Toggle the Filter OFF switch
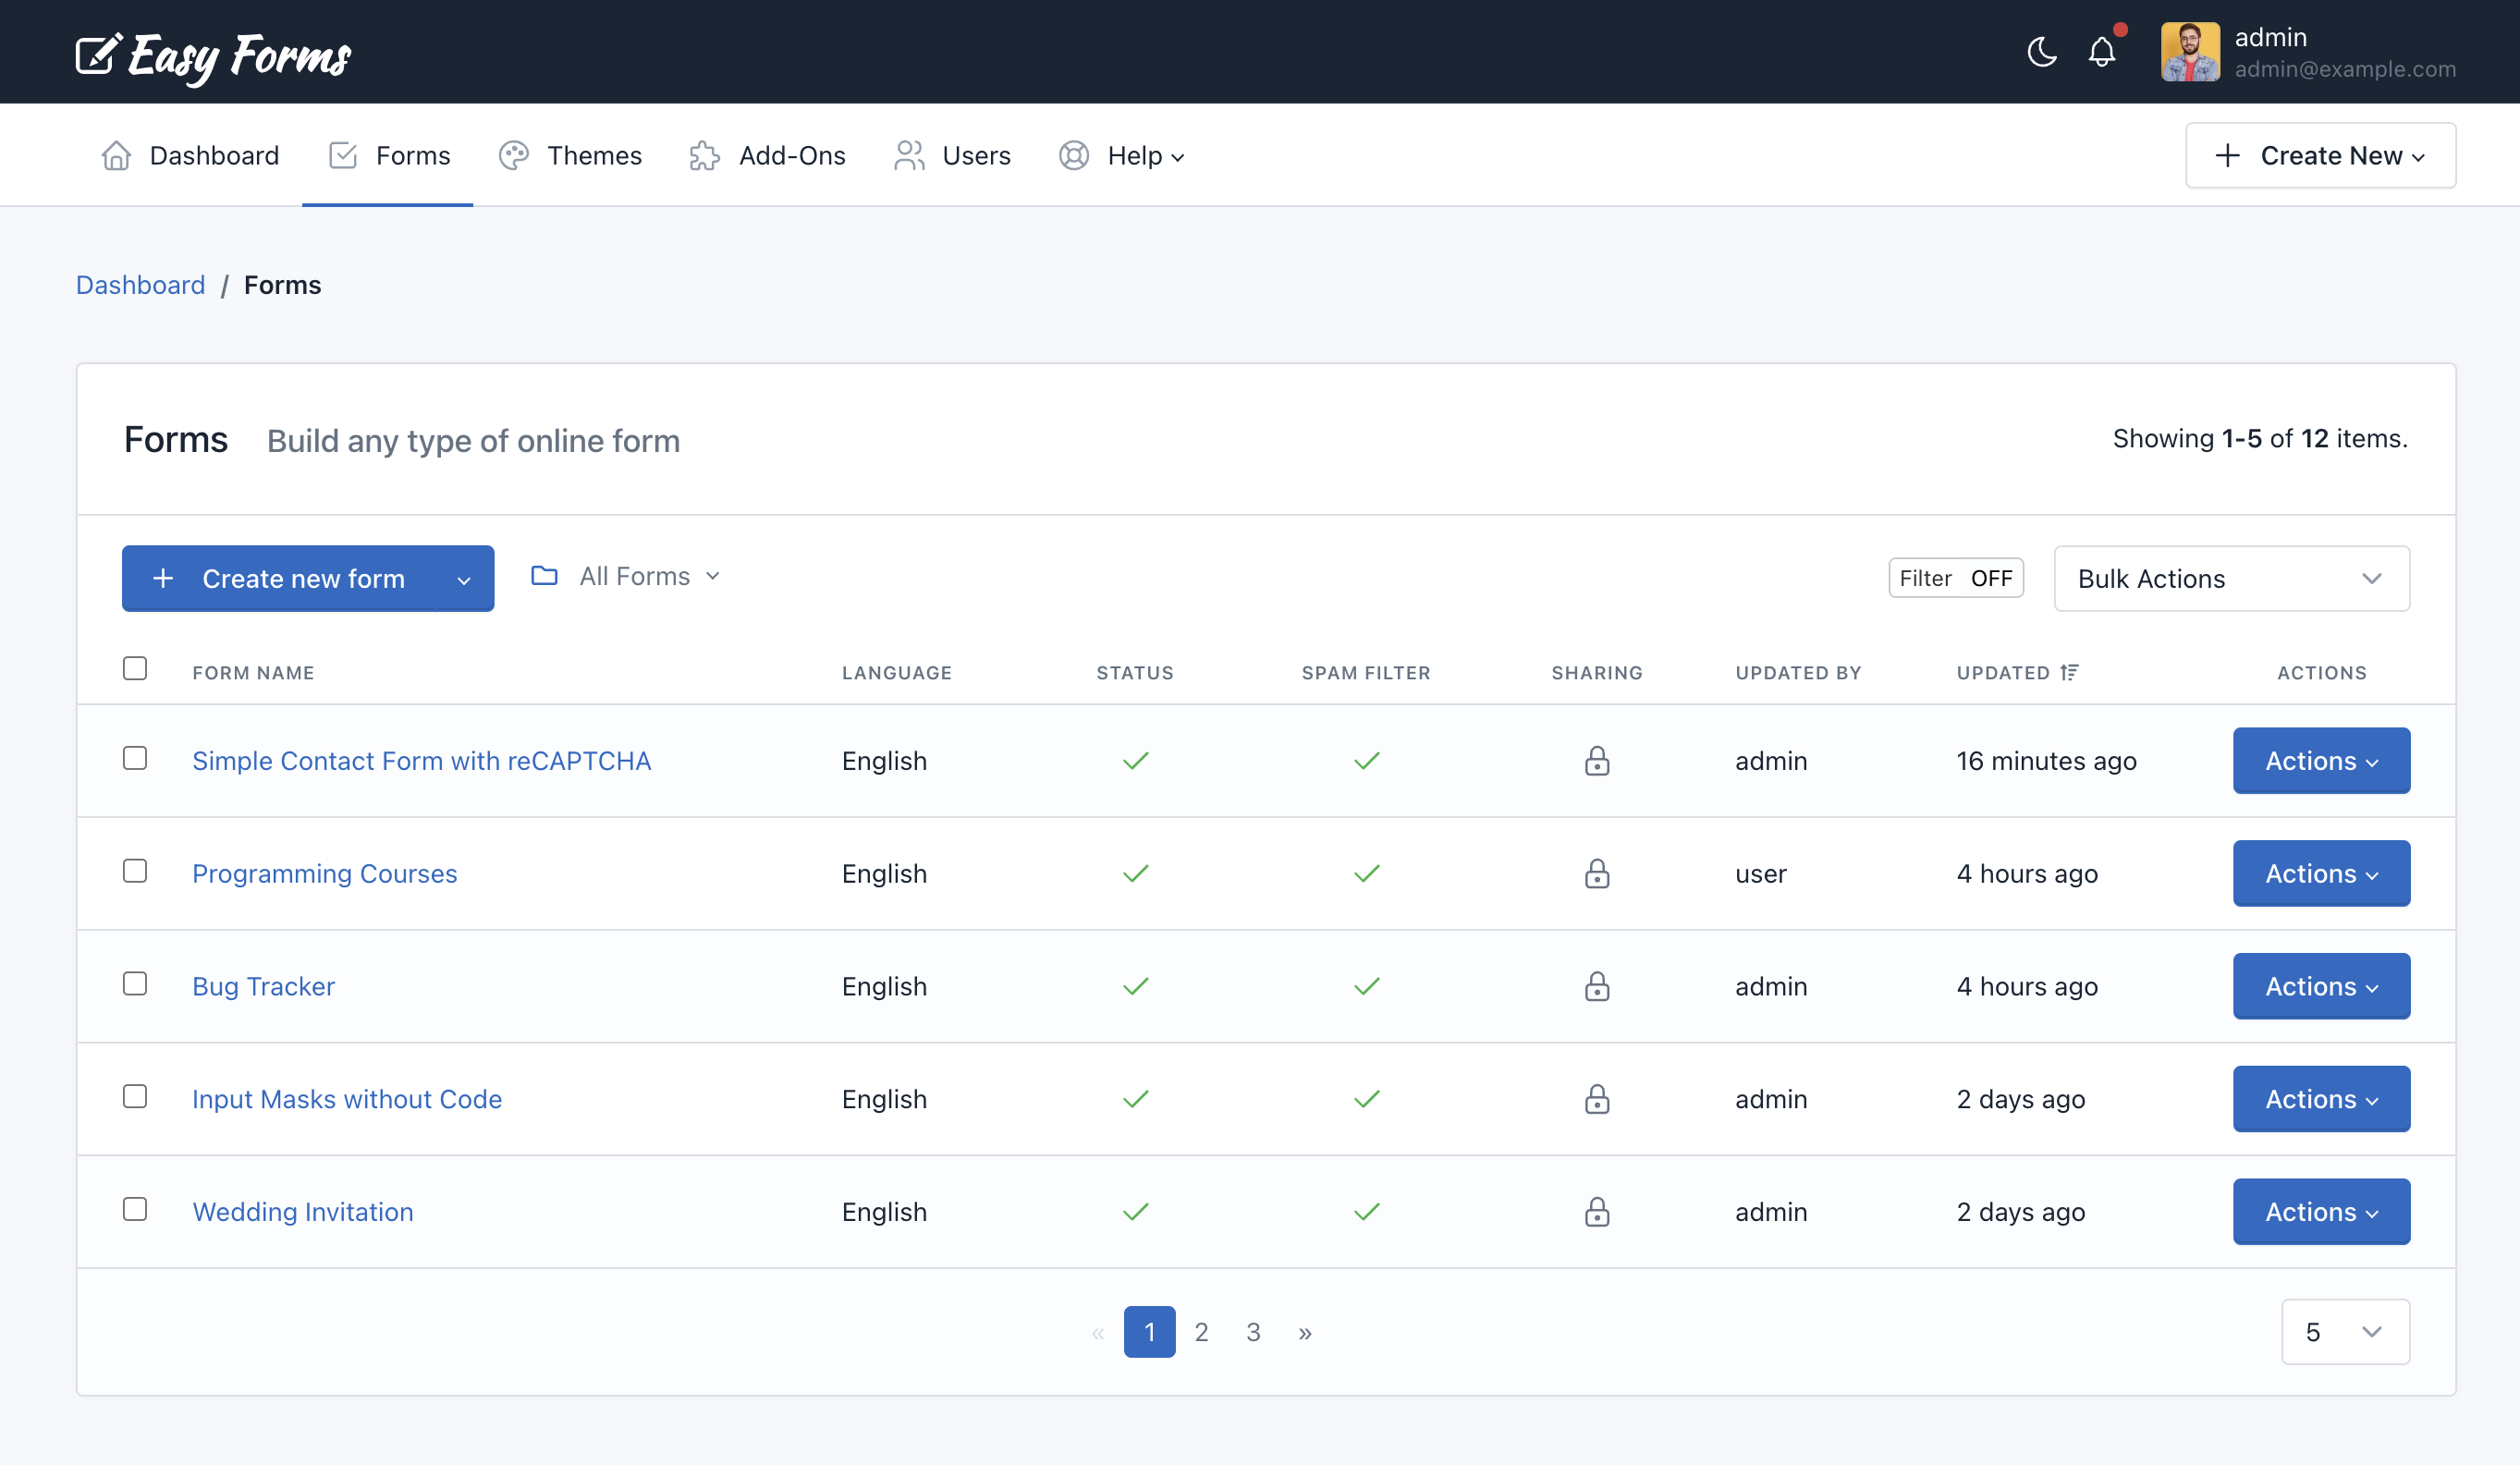Viewport: 2520px width, 1465px height. [1955, 576]
